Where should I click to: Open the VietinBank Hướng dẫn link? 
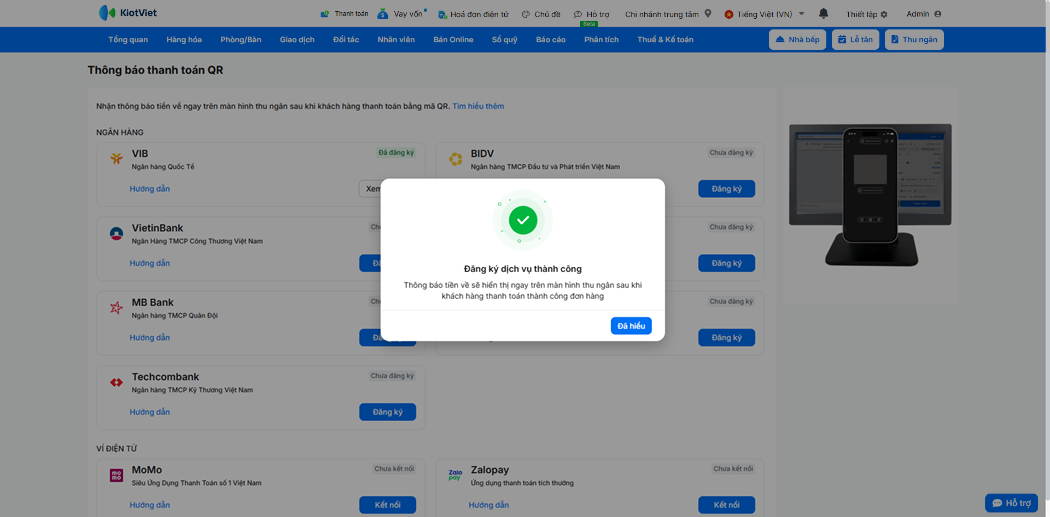point(150,263)
